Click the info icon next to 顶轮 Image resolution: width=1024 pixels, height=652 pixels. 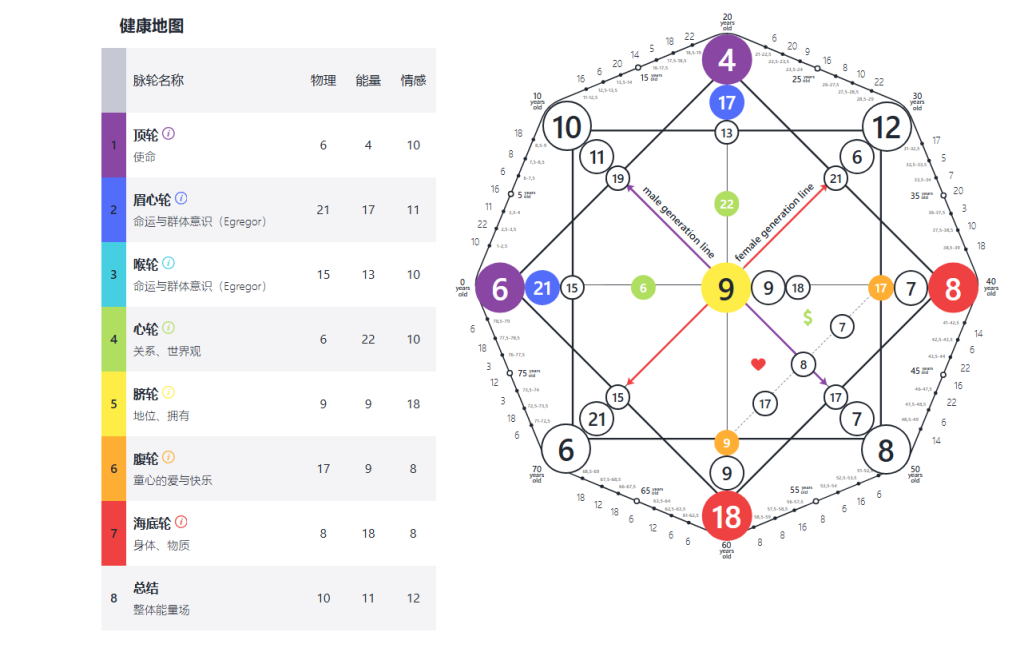169,134
